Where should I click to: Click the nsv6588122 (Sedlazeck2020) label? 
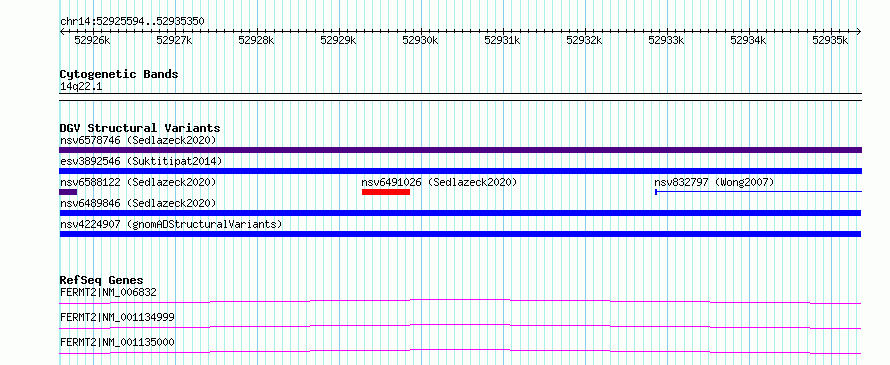click(x=138, y=182)
